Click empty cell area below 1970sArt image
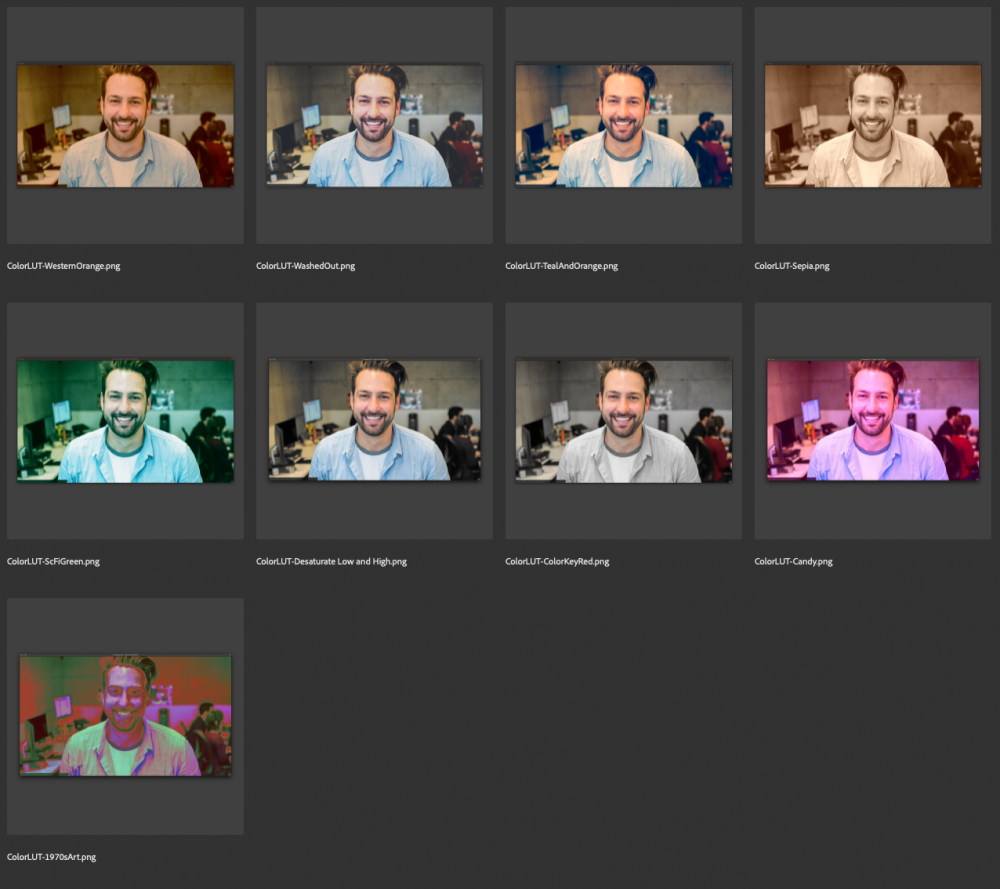 pyautogui.click(x=125, y=805)
